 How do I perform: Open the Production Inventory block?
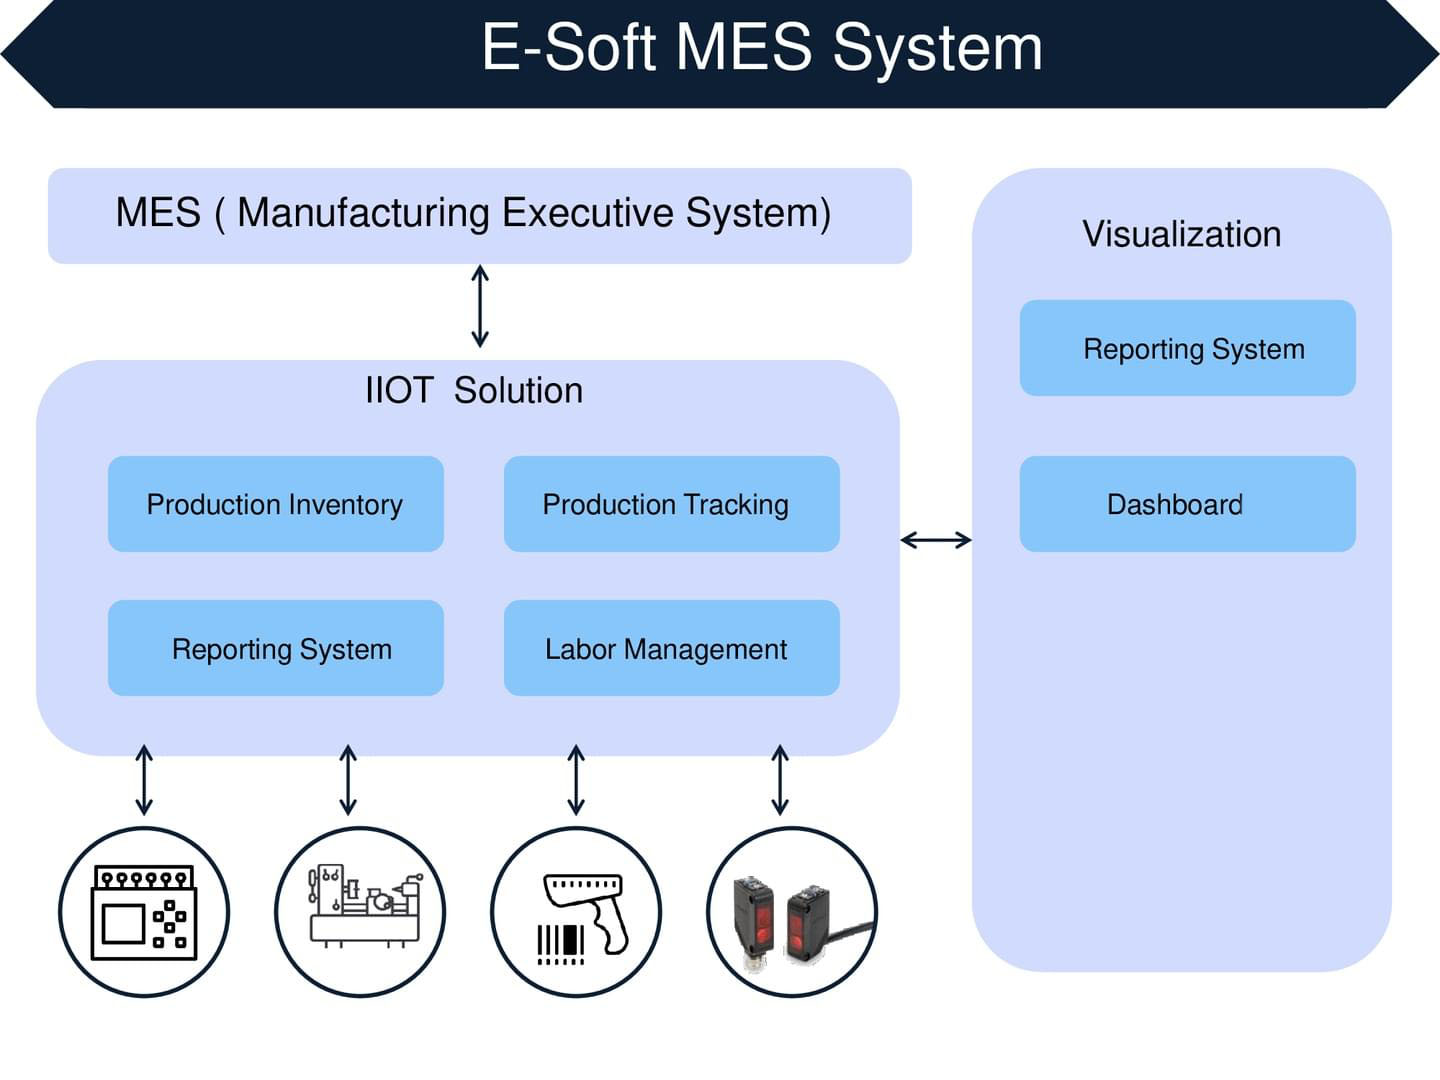tap(275, 504)
